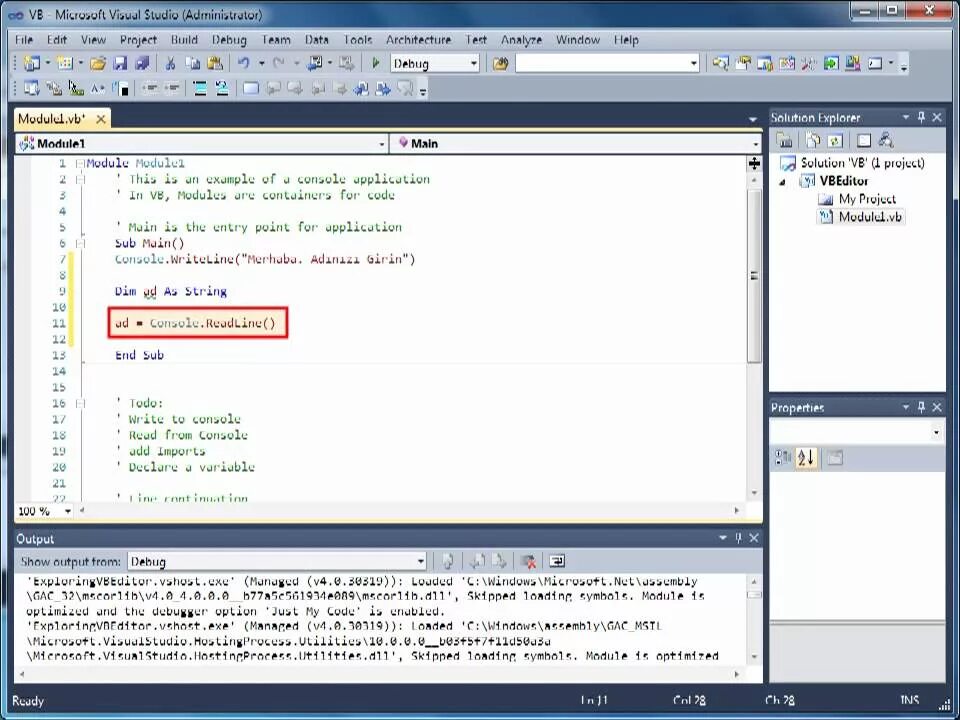Click the Save All toolbar icon

(143, 63)
